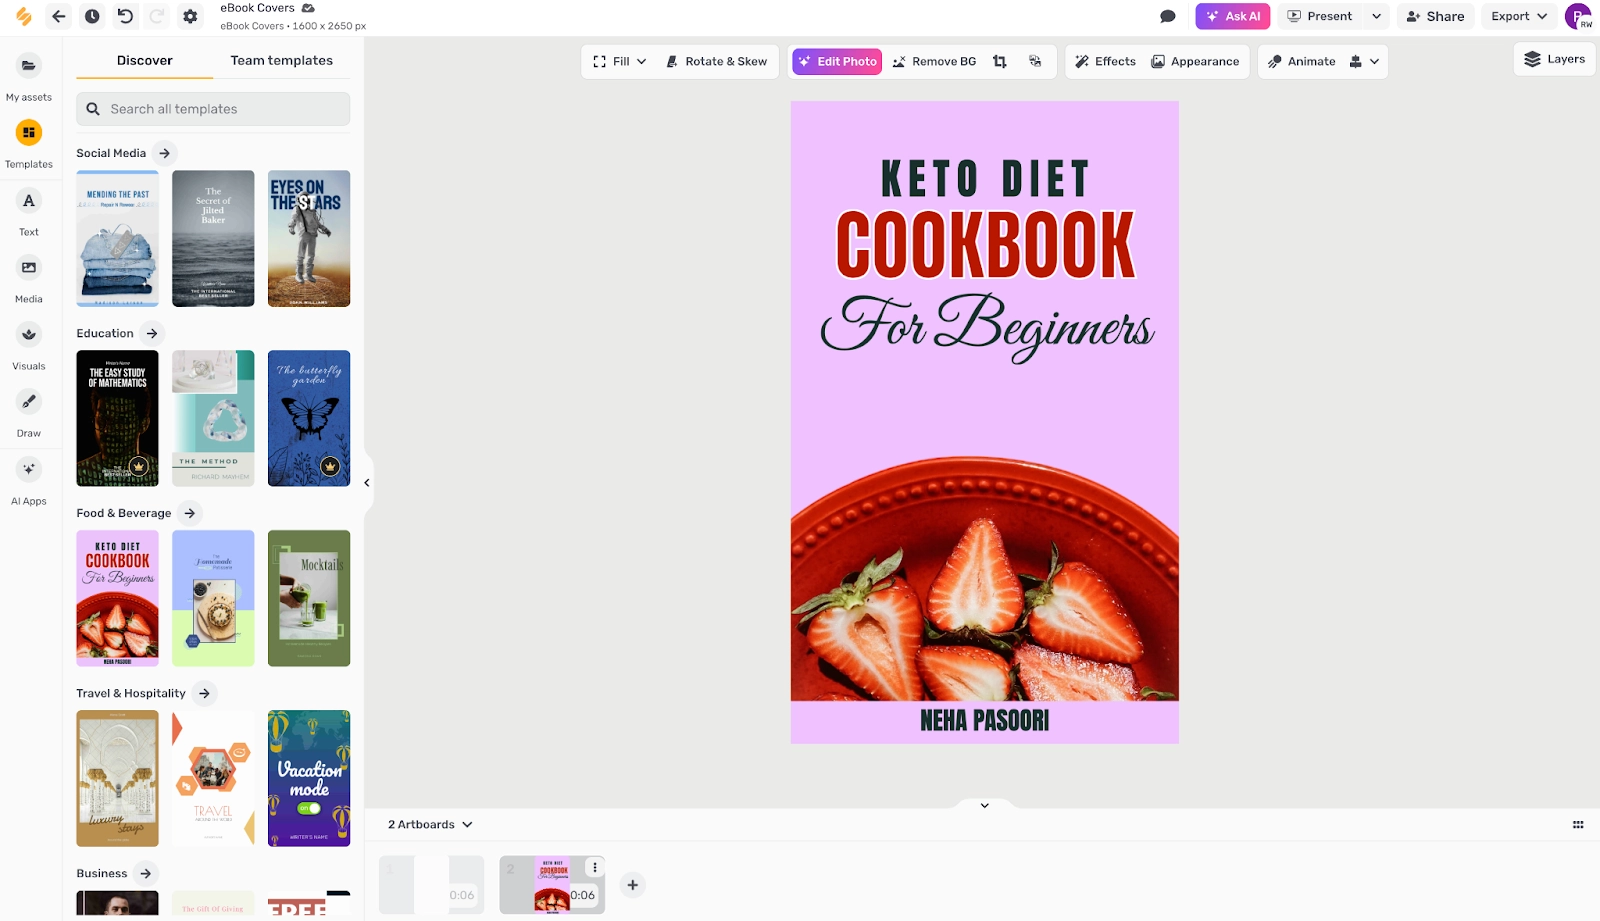Open AI Apps from sidebar

[x=29, y=469]
